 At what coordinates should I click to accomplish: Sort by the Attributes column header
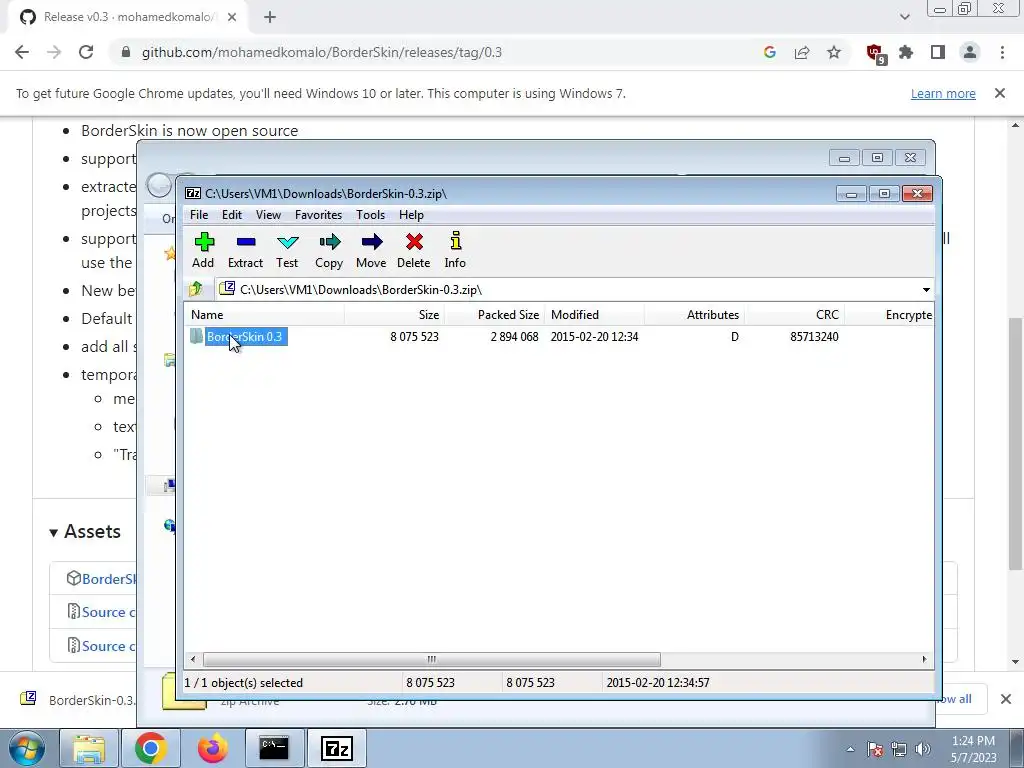point(695,315)
